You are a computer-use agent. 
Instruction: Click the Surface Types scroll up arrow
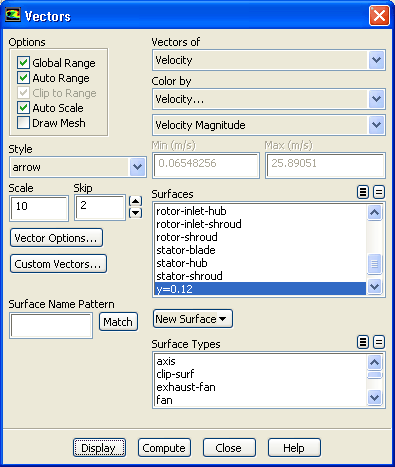point(375,362)
